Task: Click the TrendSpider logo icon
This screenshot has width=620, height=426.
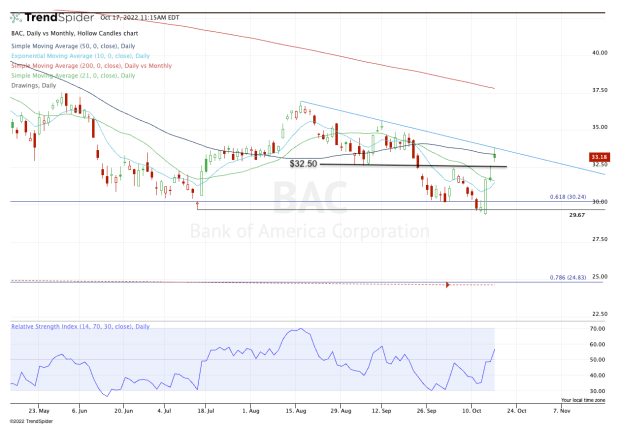Action: (16, 18)
